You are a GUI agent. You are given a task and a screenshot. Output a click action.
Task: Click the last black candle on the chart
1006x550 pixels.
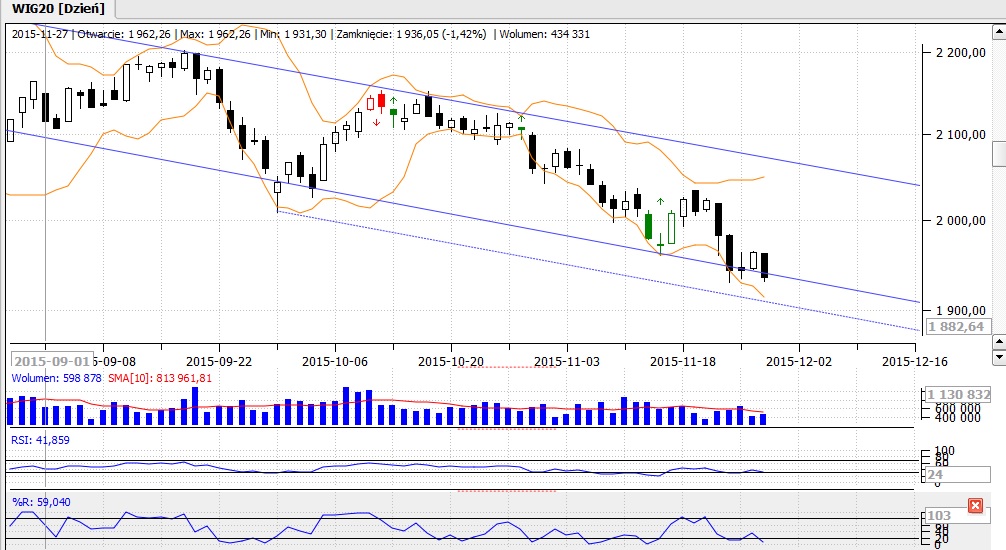coord(765,265)
